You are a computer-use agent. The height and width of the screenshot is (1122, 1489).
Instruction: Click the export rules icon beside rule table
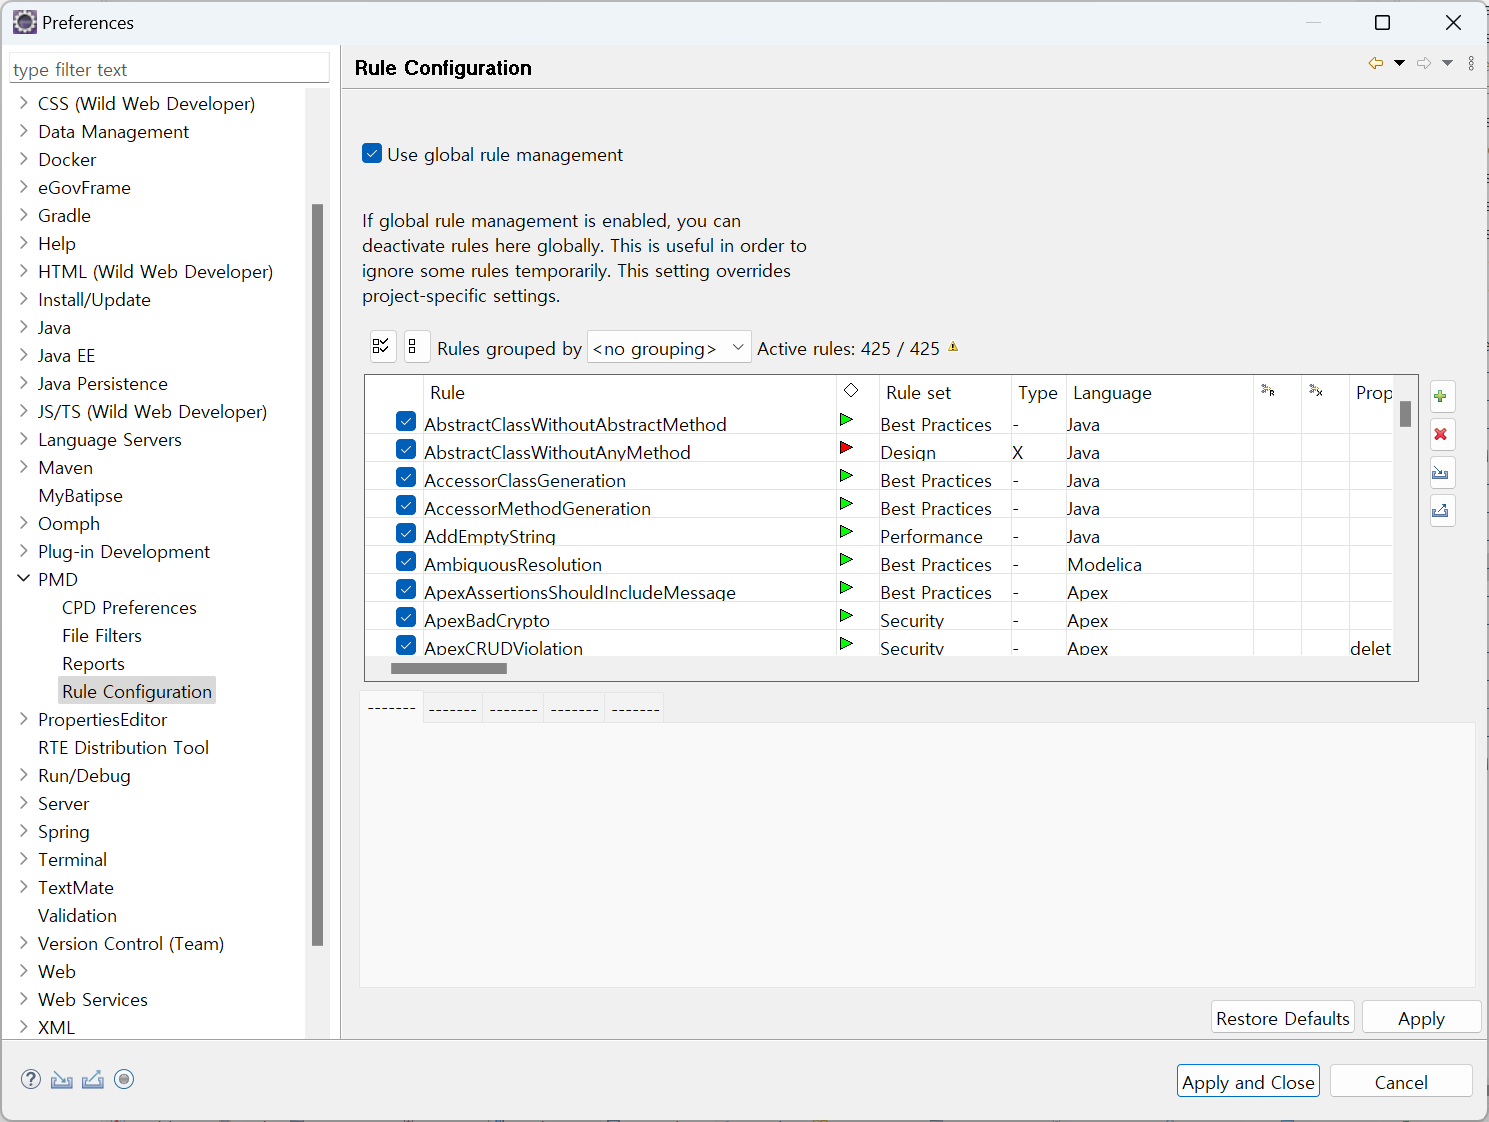point(1441,511)
